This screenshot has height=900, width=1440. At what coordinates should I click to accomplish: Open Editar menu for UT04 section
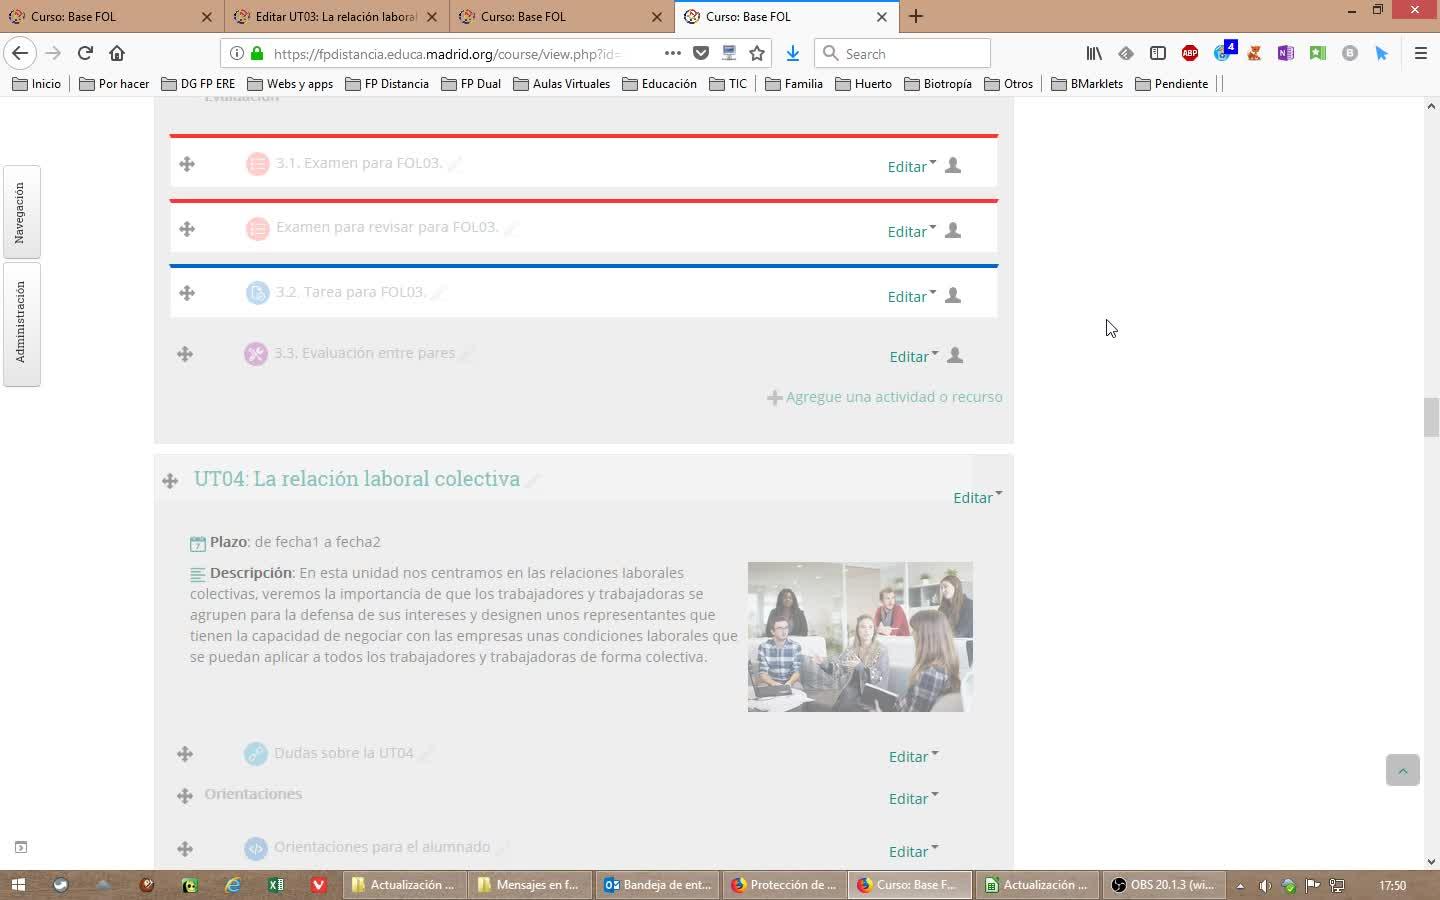tap(977, 497)
